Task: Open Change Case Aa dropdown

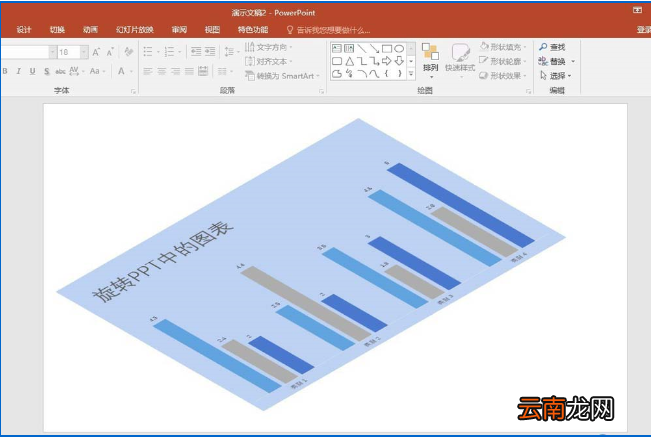Action: click(x=97, y=71)
